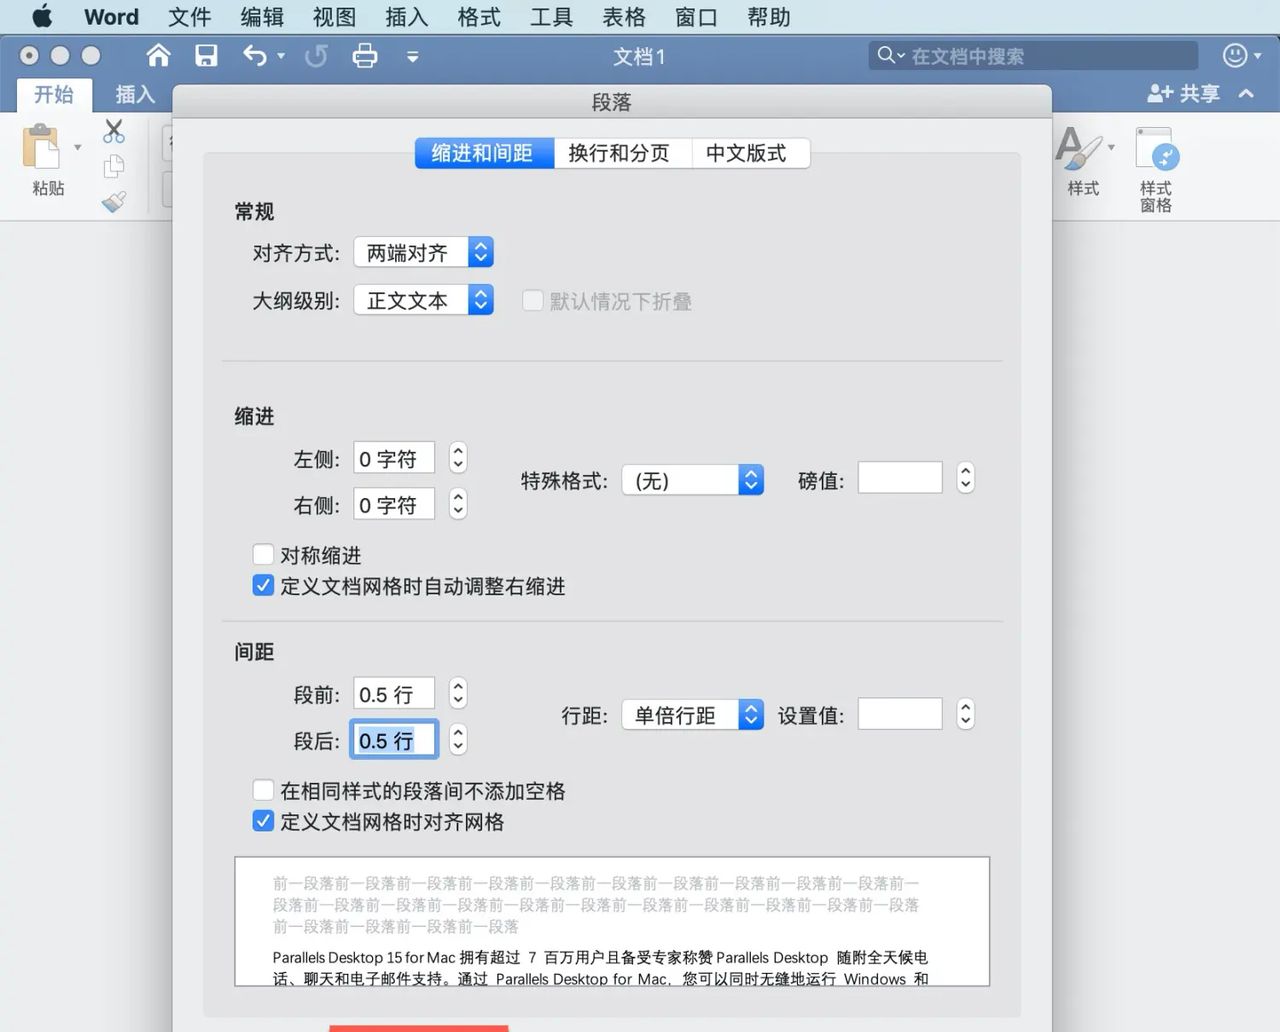Switch to the 换行和分页 tab
1280x1032 pixels.
point(622,153)
